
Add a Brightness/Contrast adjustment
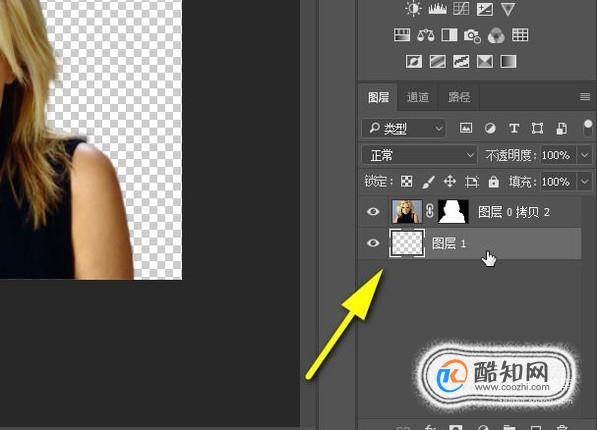click(413, 8)
